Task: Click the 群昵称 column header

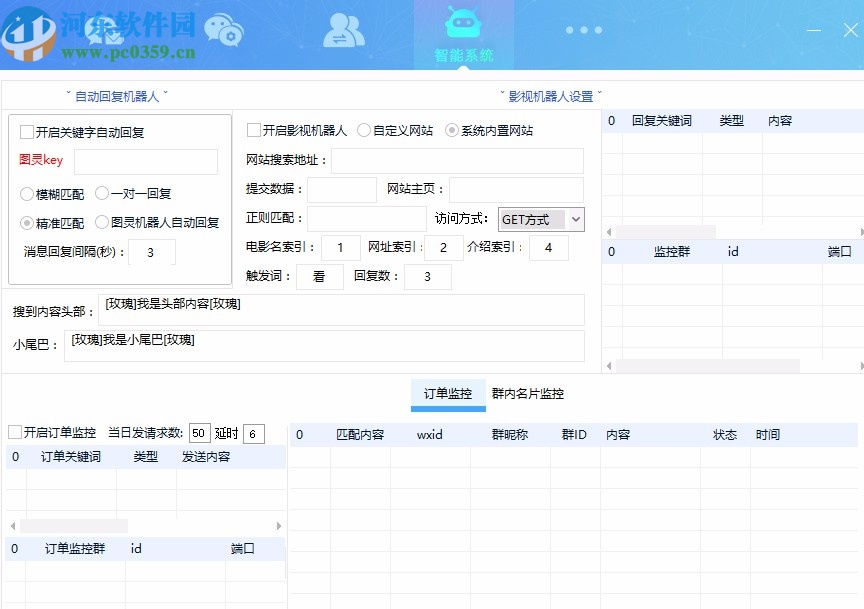Action: coord(510,435)
